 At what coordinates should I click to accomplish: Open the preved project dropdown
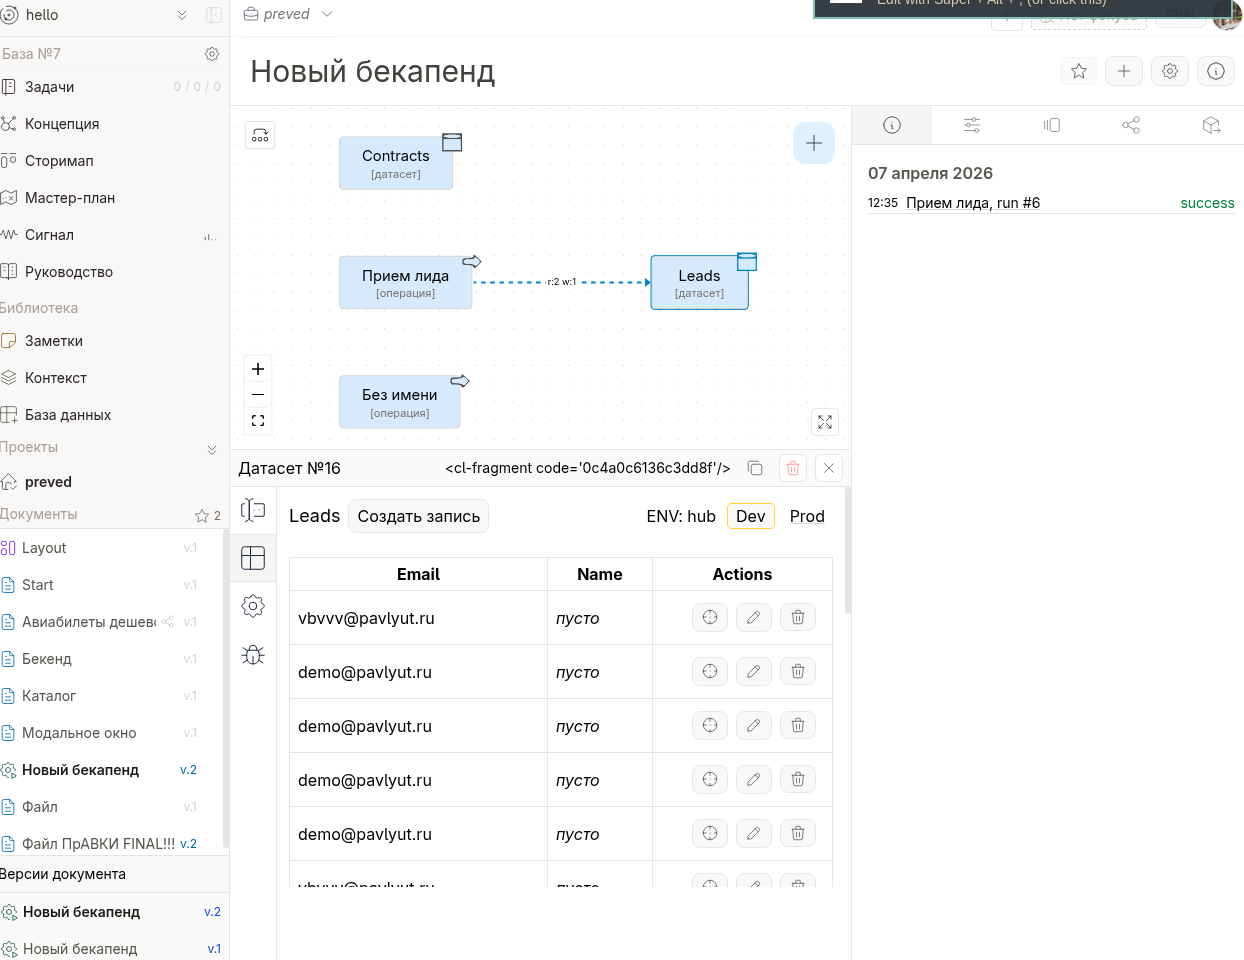326,14
